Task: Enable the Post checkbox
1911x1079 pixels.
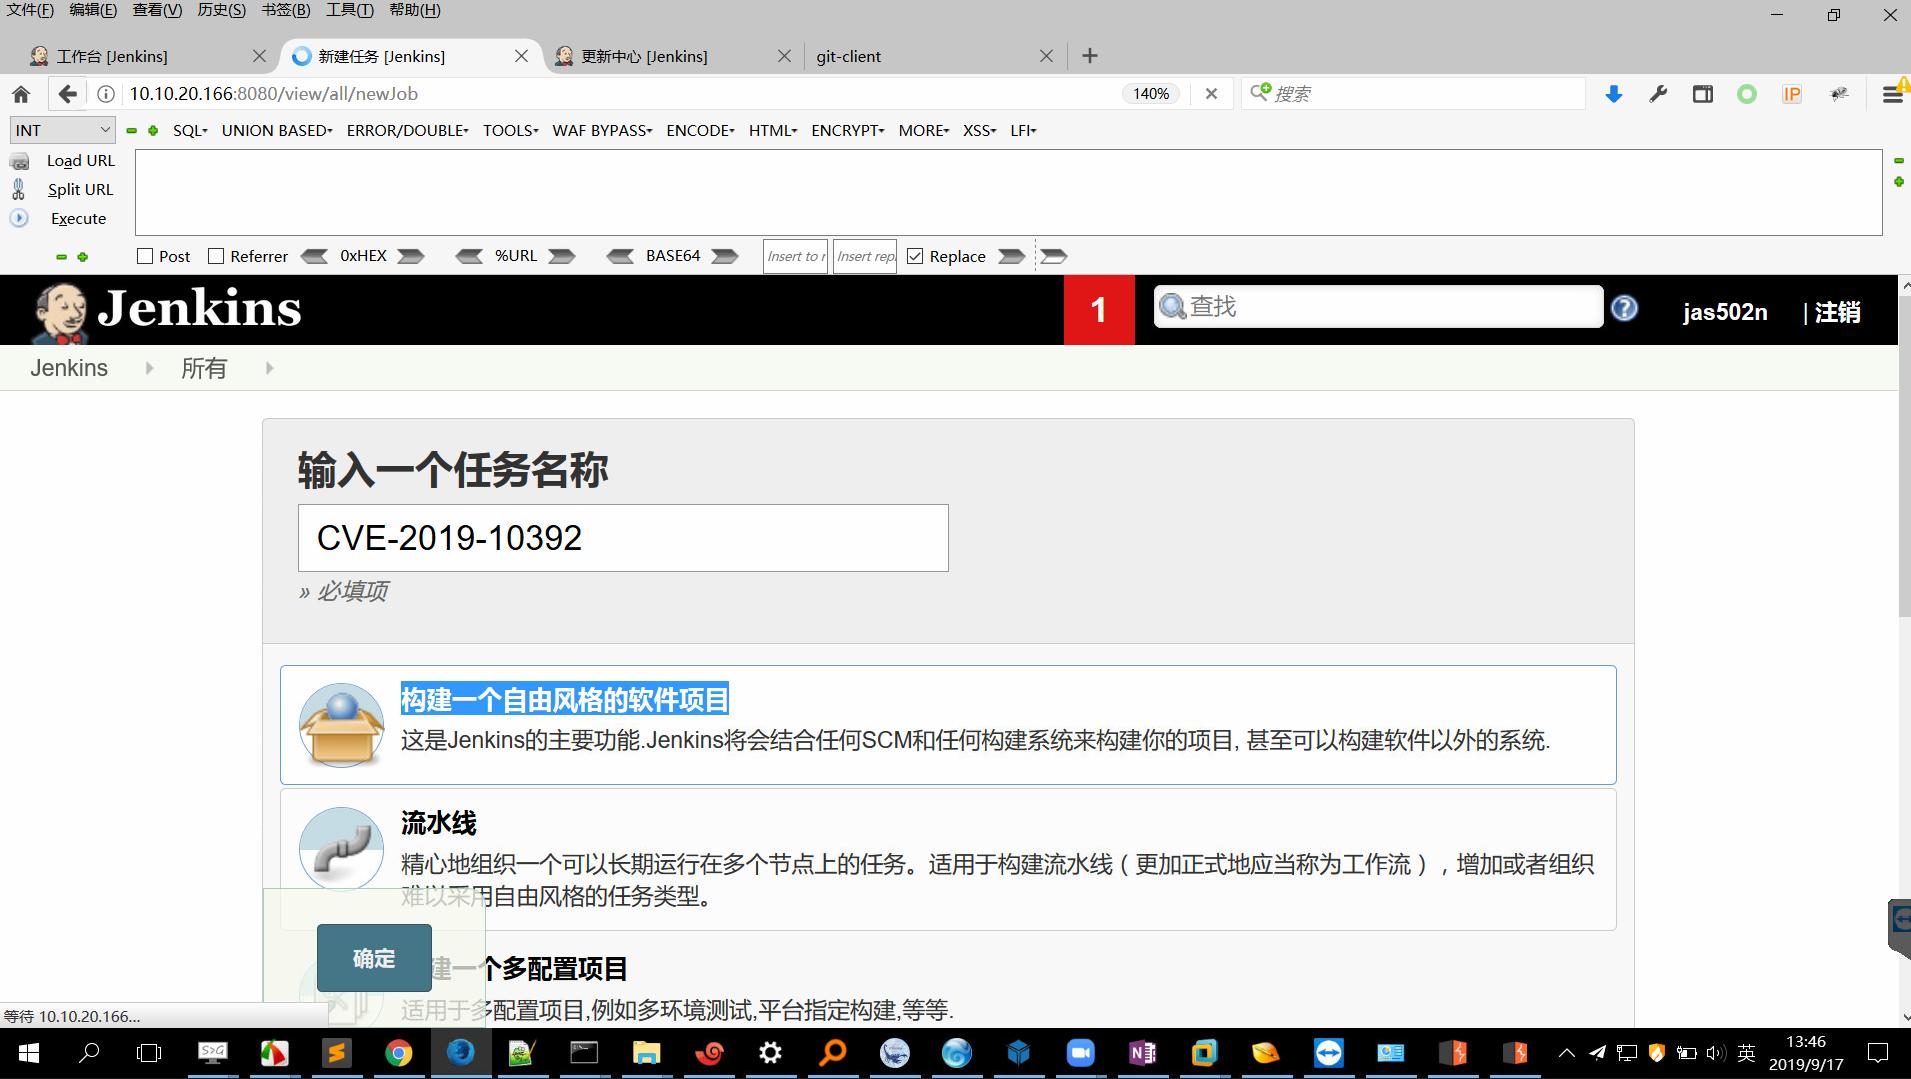Action: coord(145,256)
